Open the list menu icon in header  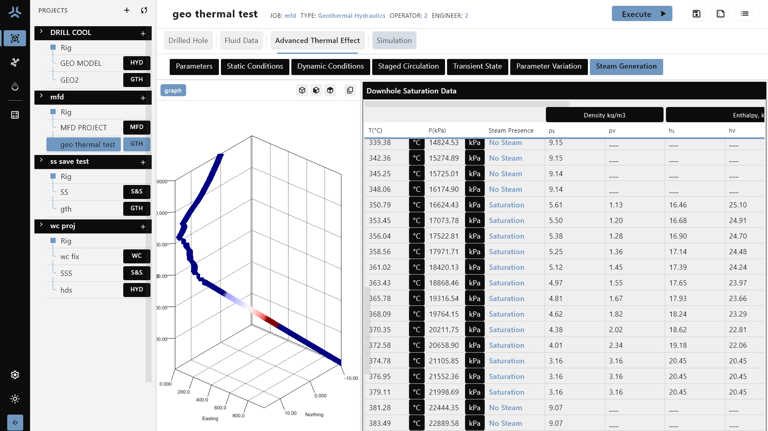(x=744, y=14)
